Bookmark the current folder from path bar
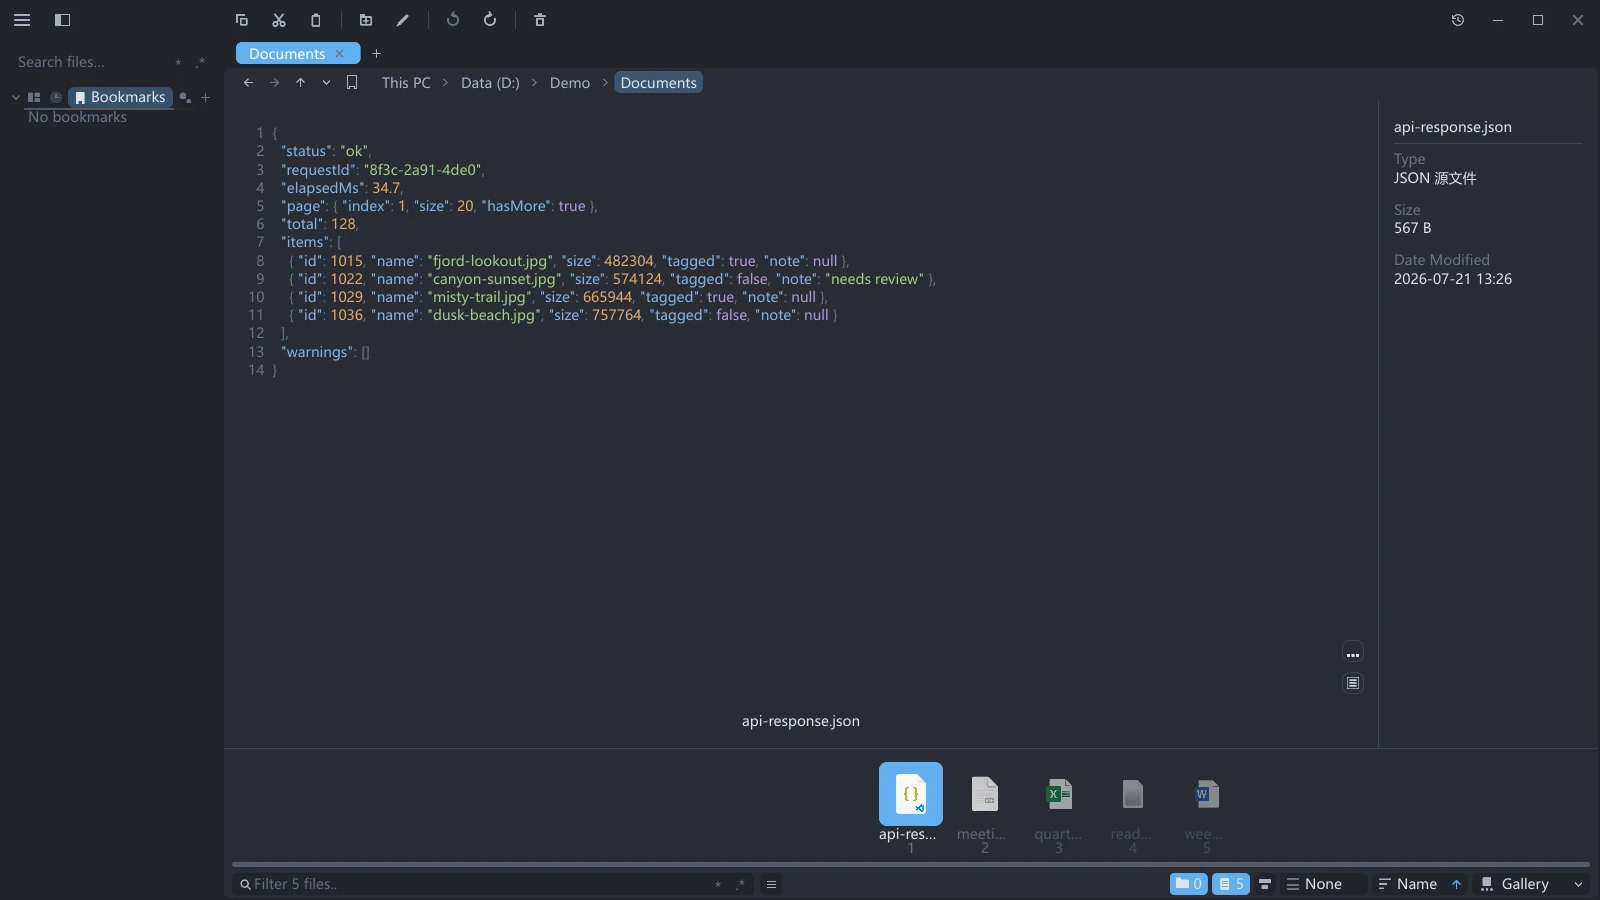The width and height of the screenshot is (1600, 900). click(352, 83)
